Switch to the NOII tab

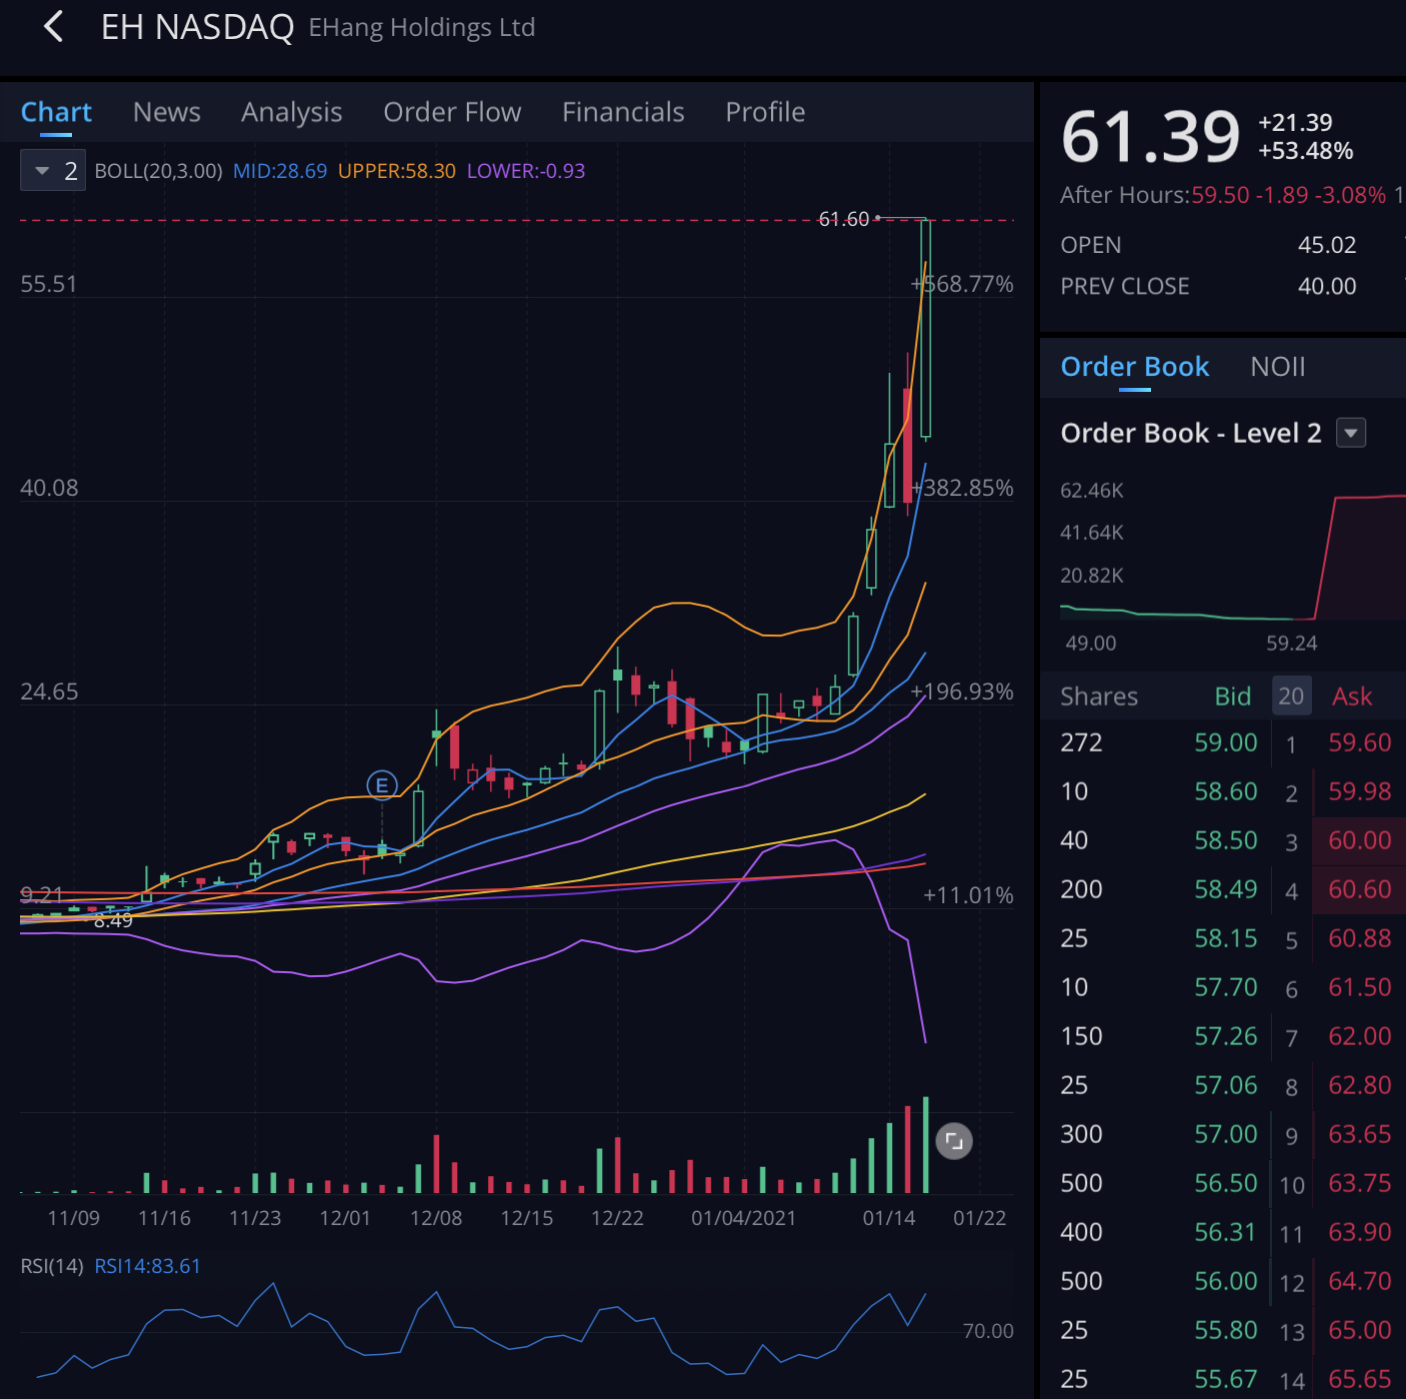coord(1277,367)
